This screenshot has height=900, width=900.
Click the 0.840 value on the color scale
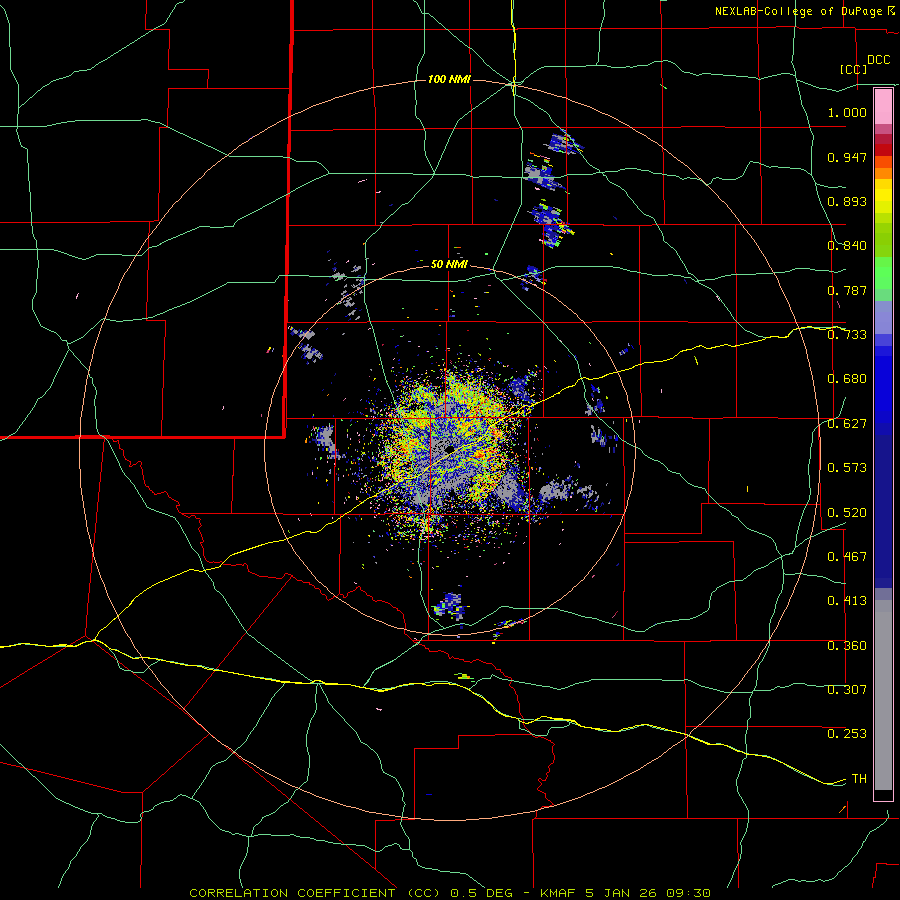pos(847,246)
